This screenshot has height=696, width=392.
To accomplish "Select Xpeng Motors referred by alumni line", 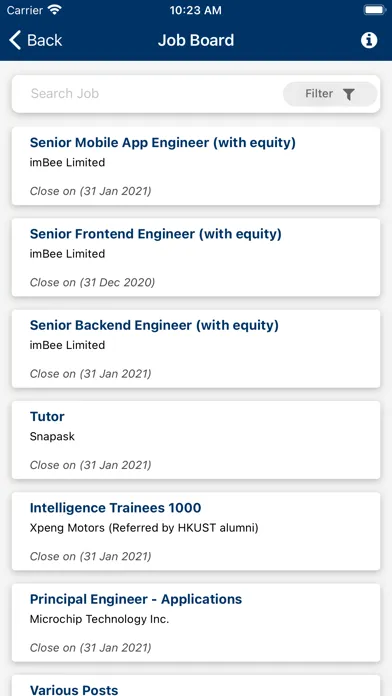I will [x=144, y=528].
